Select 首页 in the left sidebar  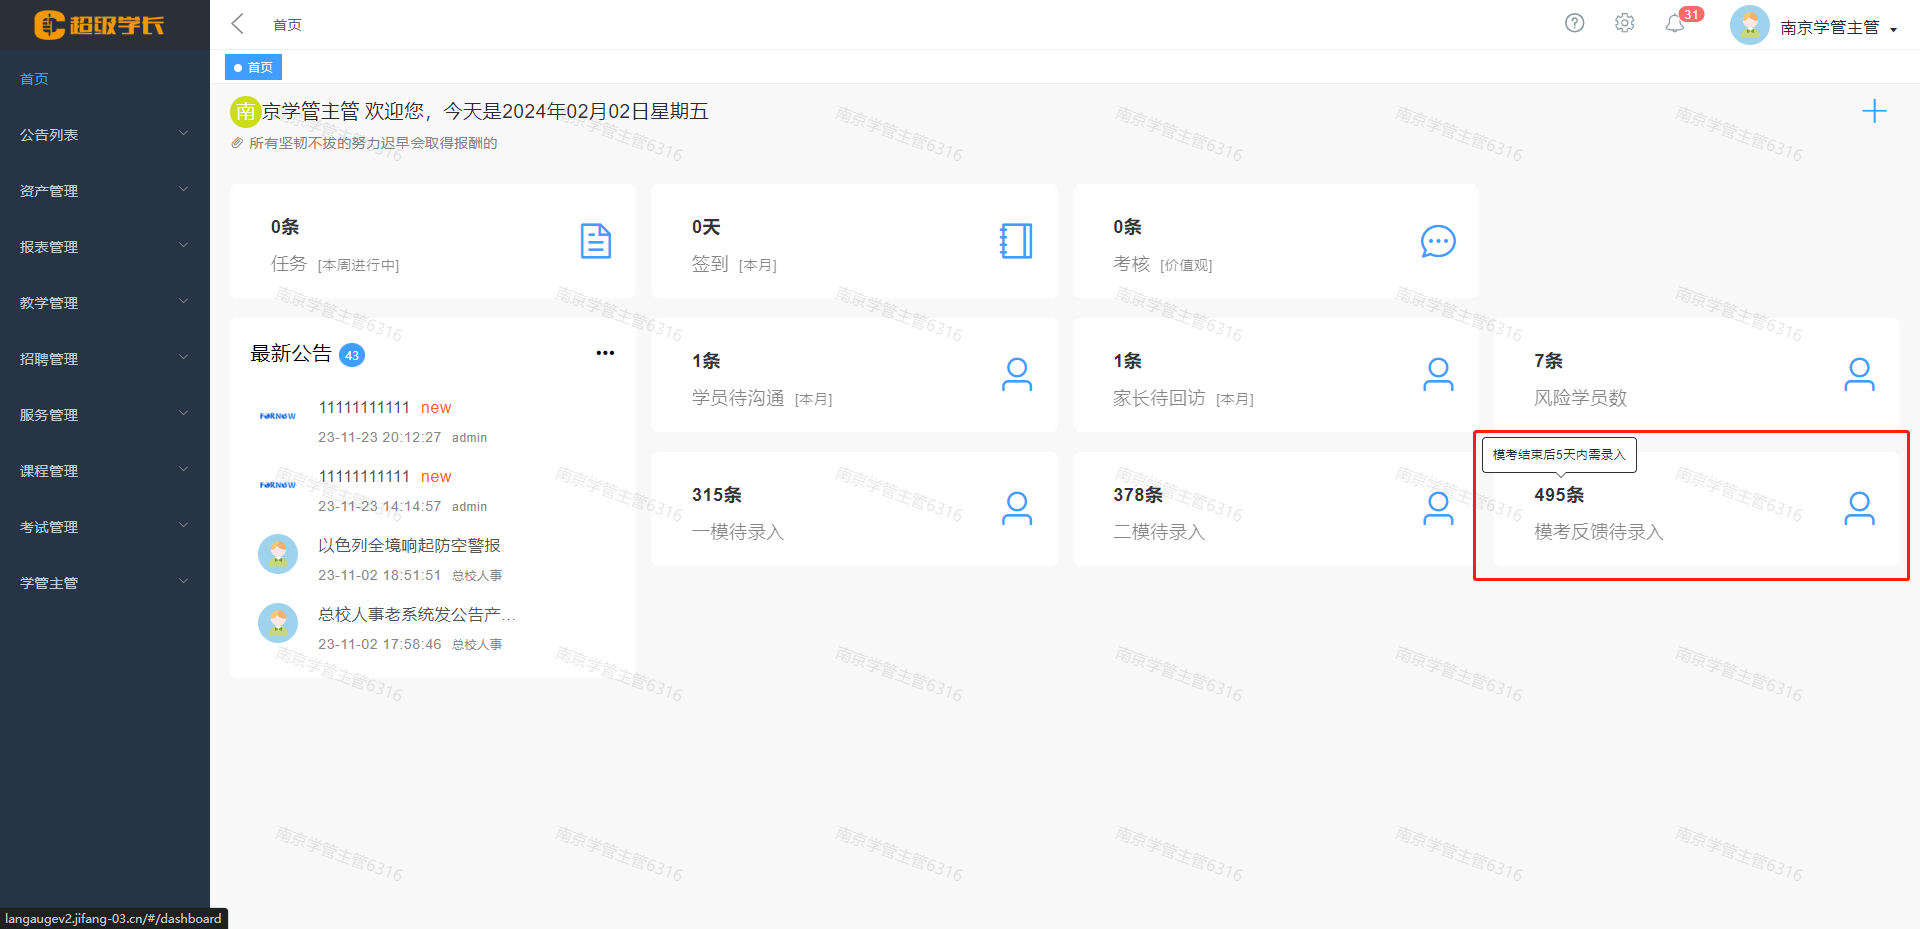click(35, 79)
